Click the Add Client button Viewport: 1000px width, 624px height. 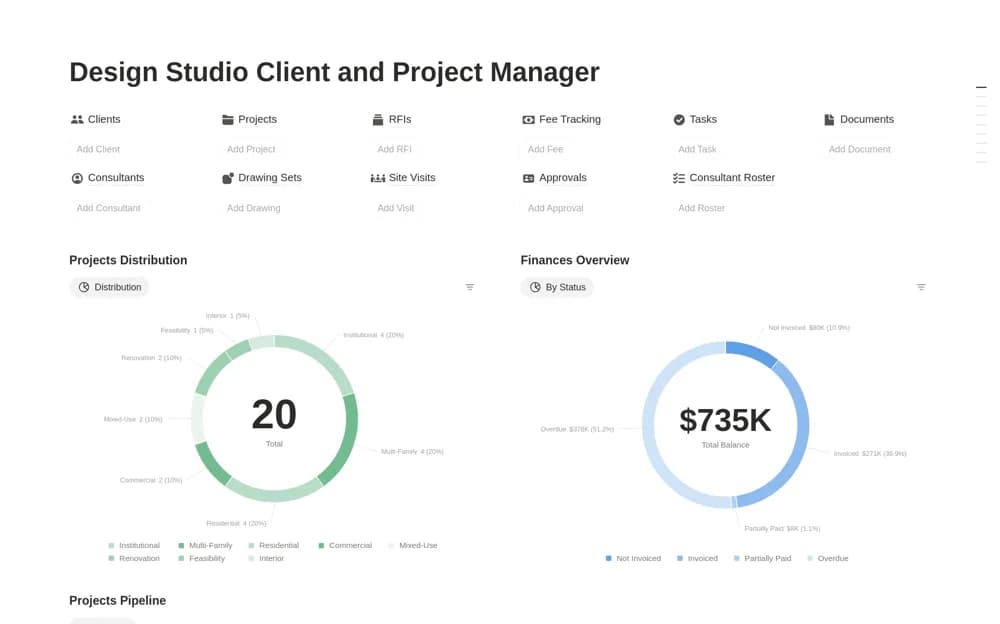pos(98,149)
